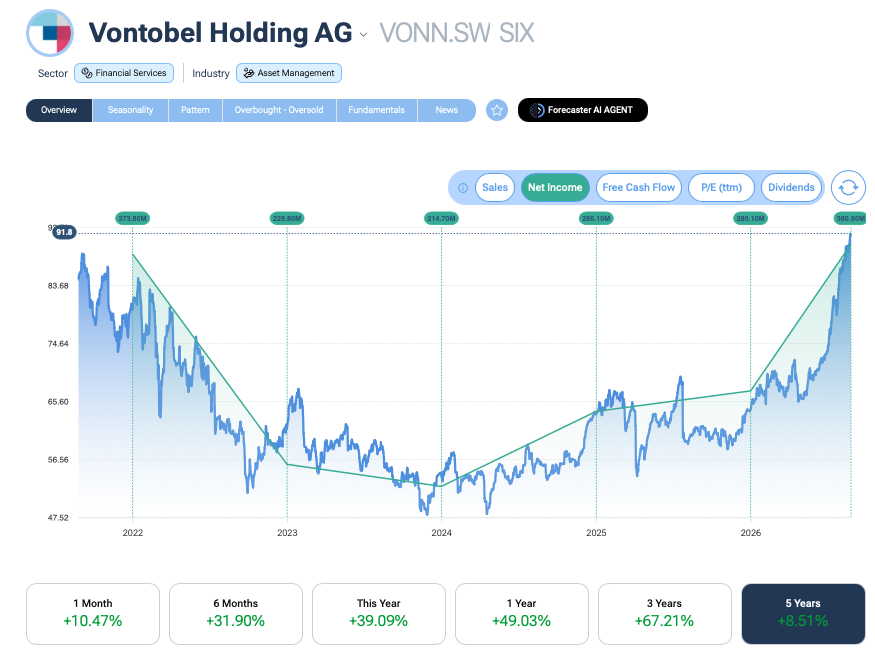This screenshot has height=652, width=875.
Task: Select the 3 Years performance period
Action: pyautogui.click(x=664, y=613)
